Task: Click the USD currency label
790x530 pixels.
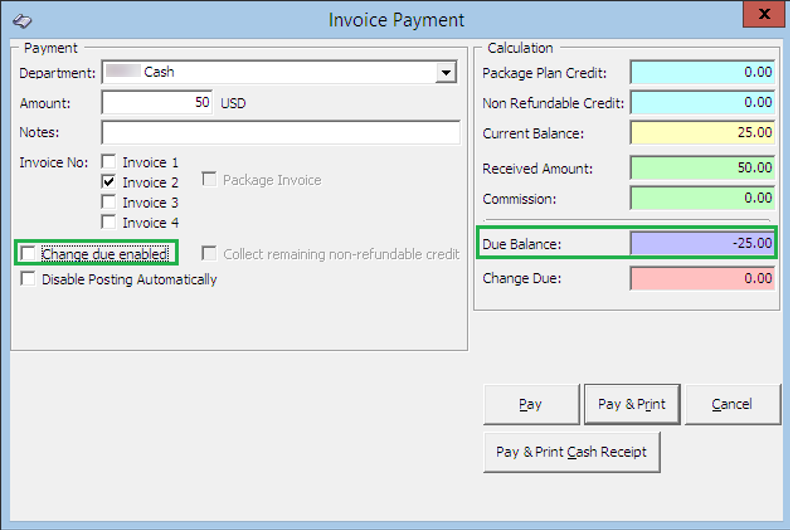Action: (233, 103)
